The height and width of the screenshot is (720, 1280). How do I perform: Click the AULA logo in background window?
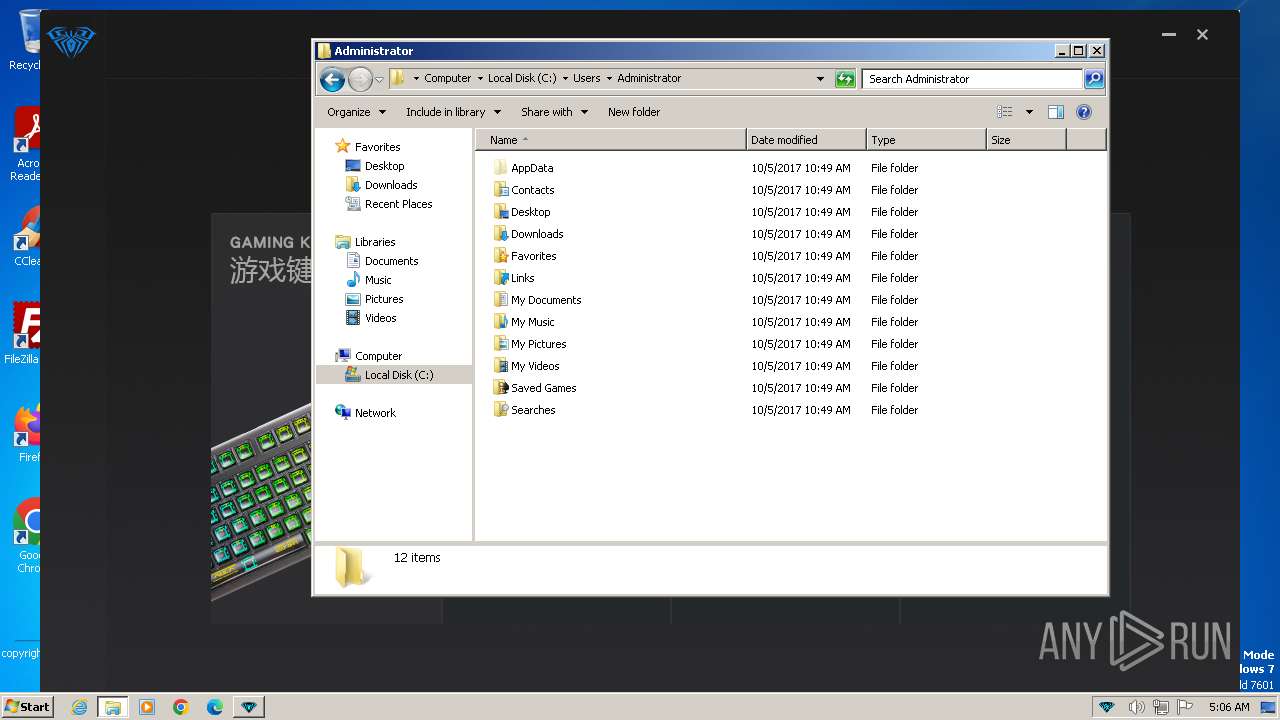(x=71, y=42)
